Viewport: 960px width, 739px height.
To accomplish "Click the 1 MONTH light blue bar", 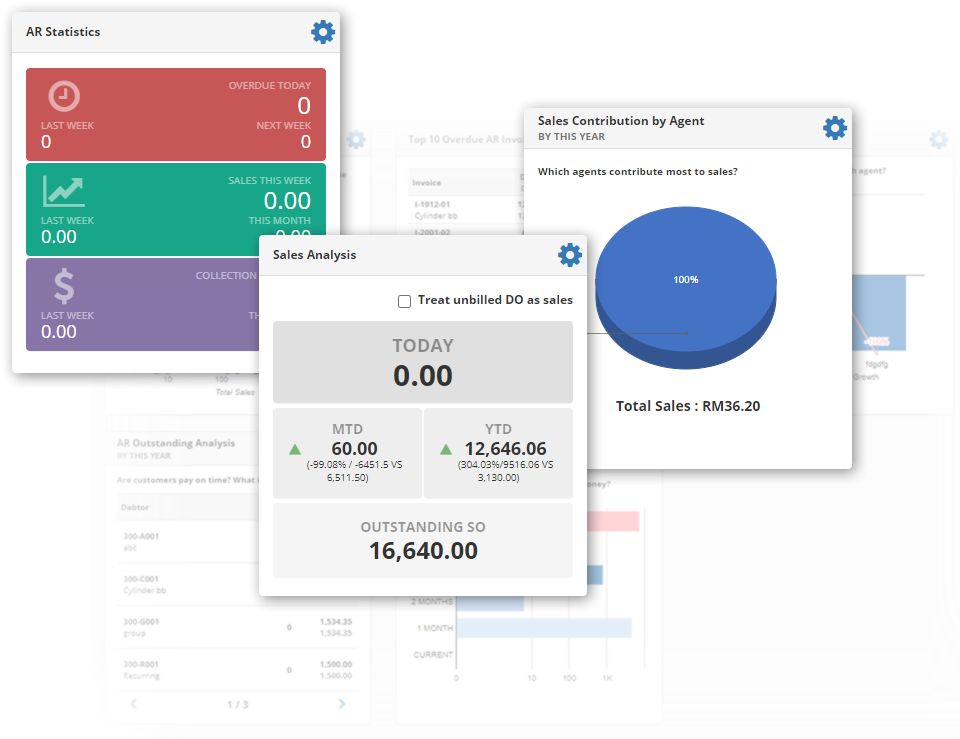I will (x=544, y=628).
